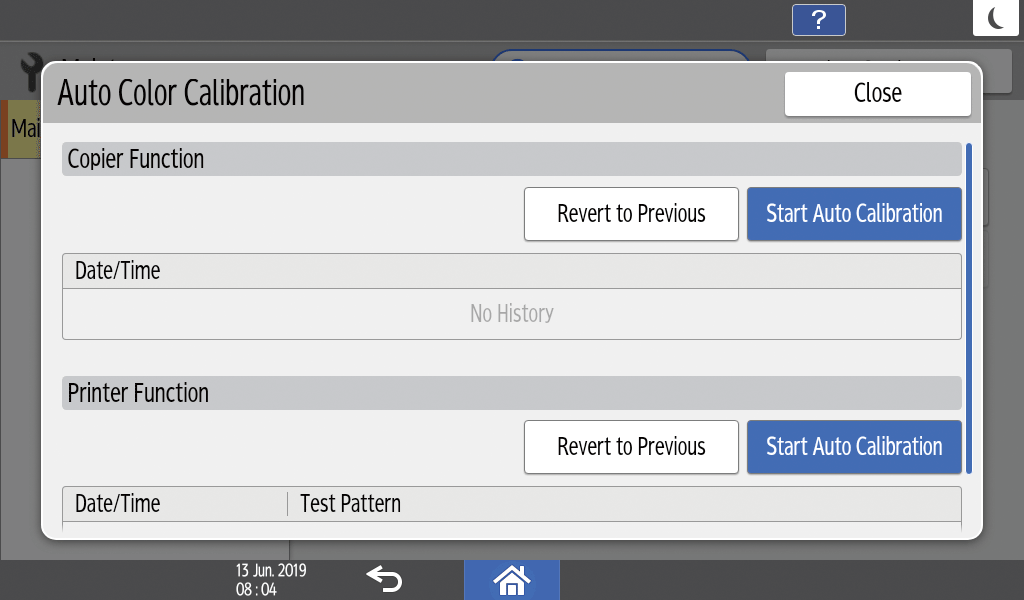Select Copier Function Date/Time column header
Viewport: 1024px width, 600px height.
tap(118, 271)
